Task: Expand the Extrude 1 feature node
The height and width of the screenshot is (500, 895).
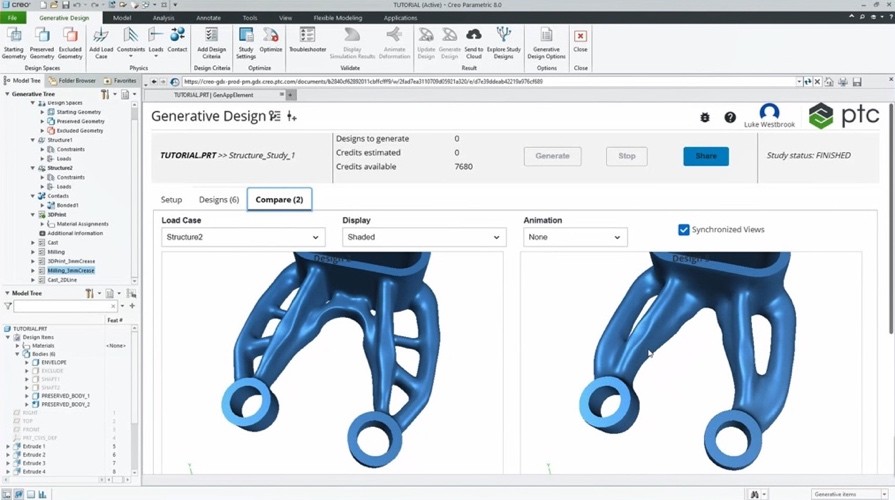Action: coord(8,446)
